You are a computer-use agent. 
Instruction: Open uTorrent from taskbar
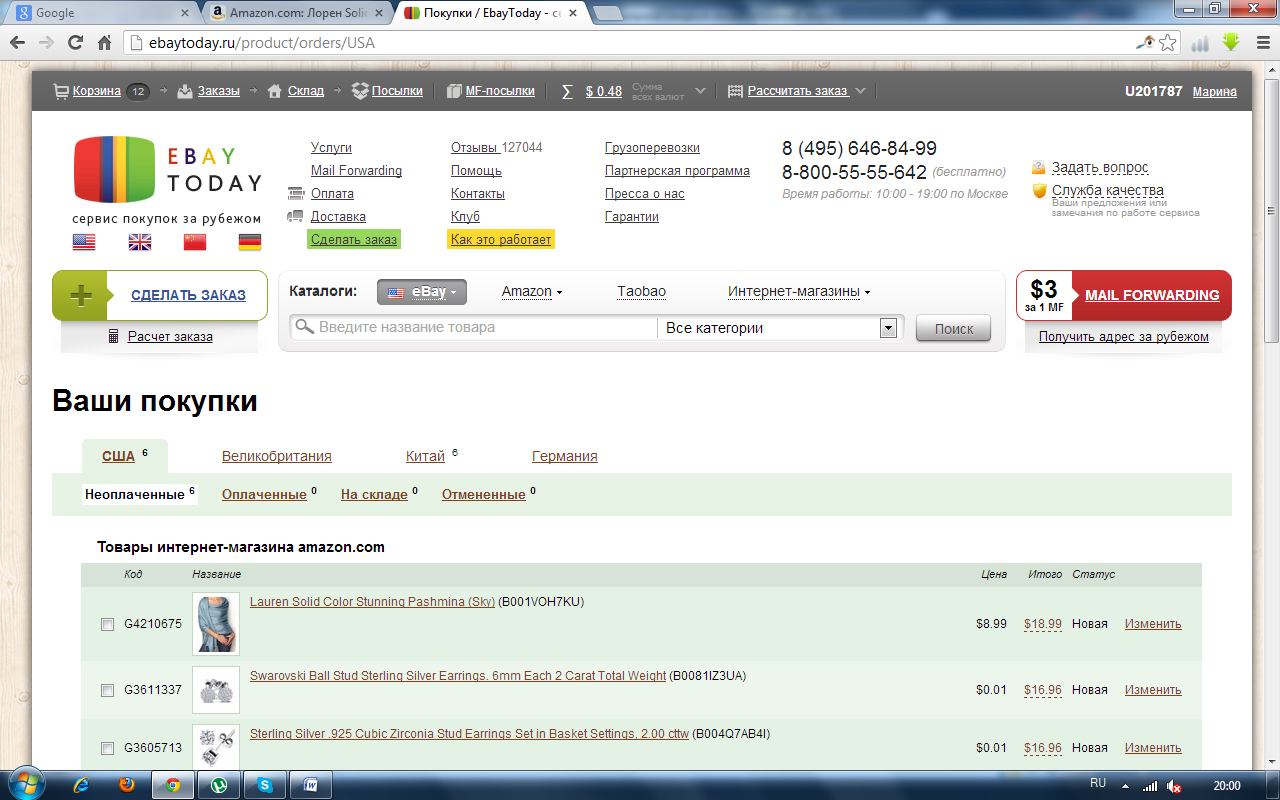(219, 785)
